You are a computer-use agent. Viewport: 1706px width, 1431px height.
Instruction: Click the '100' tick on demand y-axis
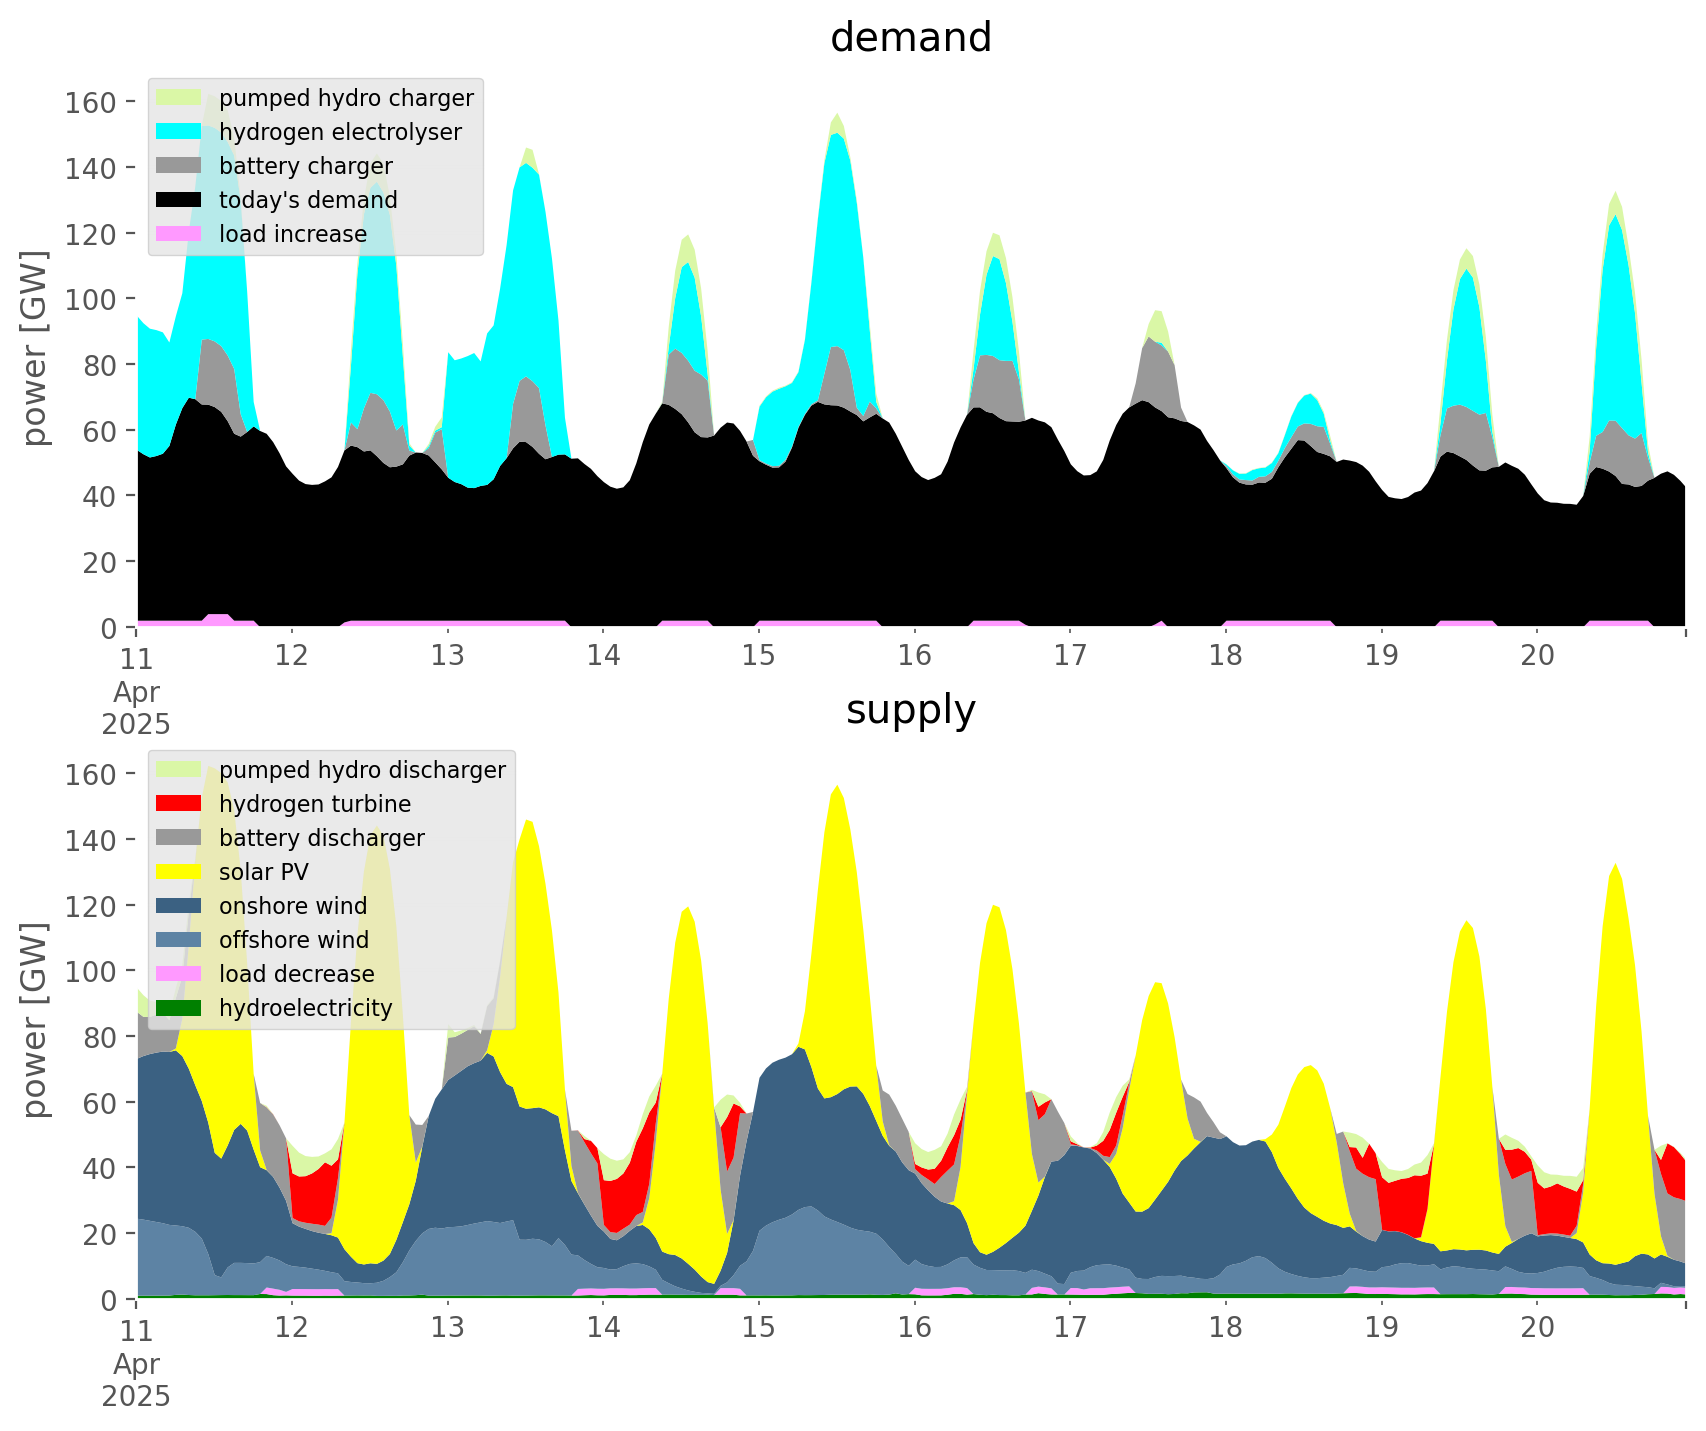pyautogui.click(x=92, y=299)
